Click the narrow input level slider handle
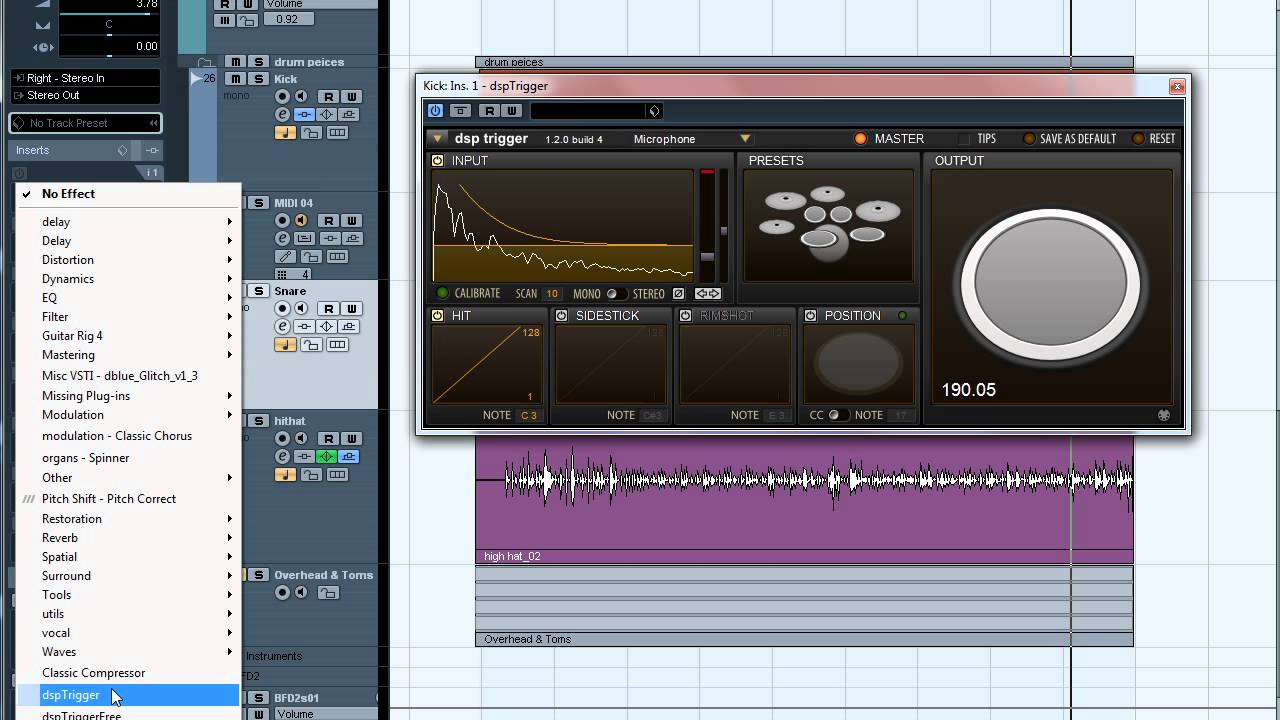 [x=723, y=231]
